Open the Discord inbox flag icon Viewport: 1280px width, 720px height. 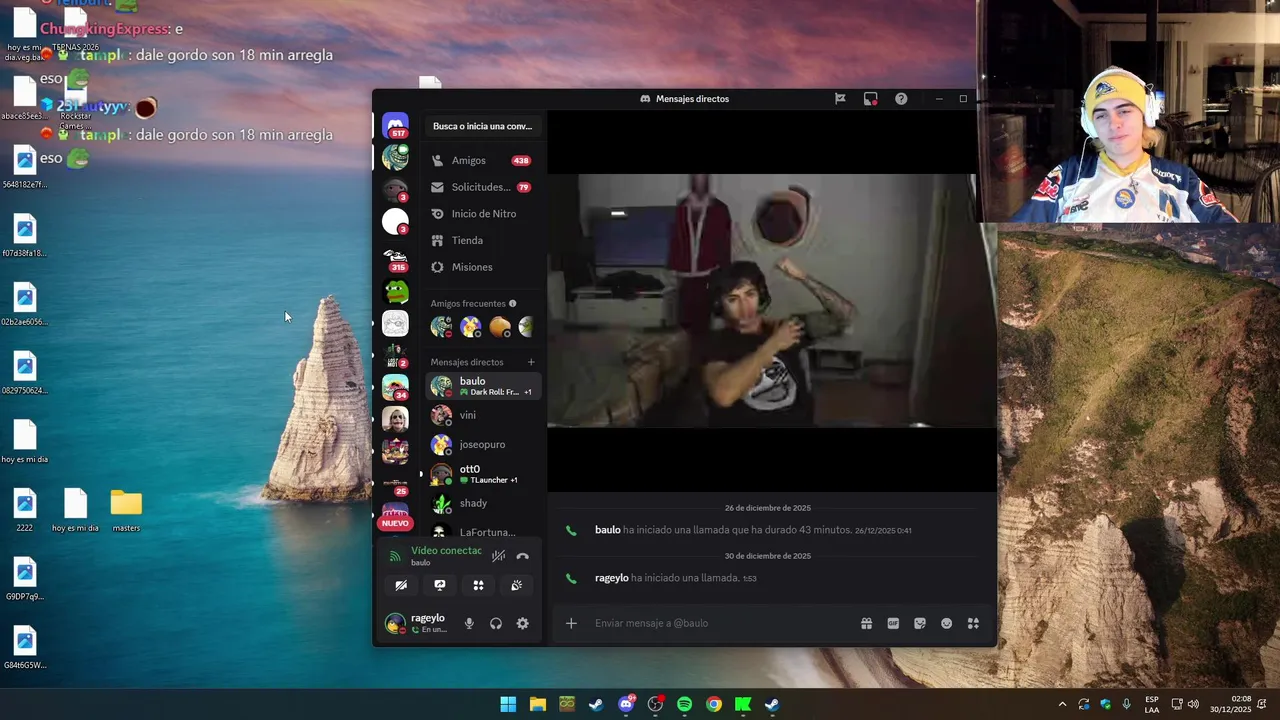point(840,99)
